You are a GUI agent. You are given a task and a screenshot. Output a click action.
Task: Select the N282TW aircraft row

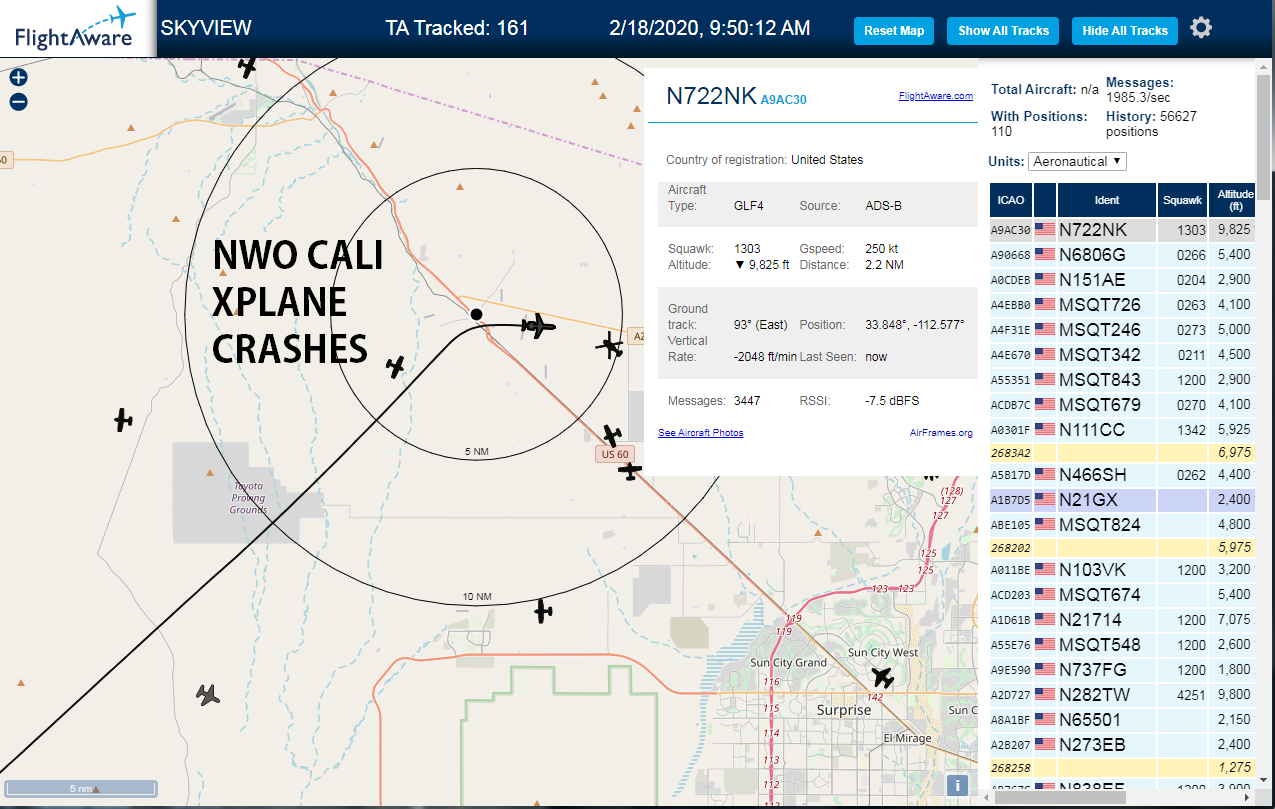(1122, 695)
